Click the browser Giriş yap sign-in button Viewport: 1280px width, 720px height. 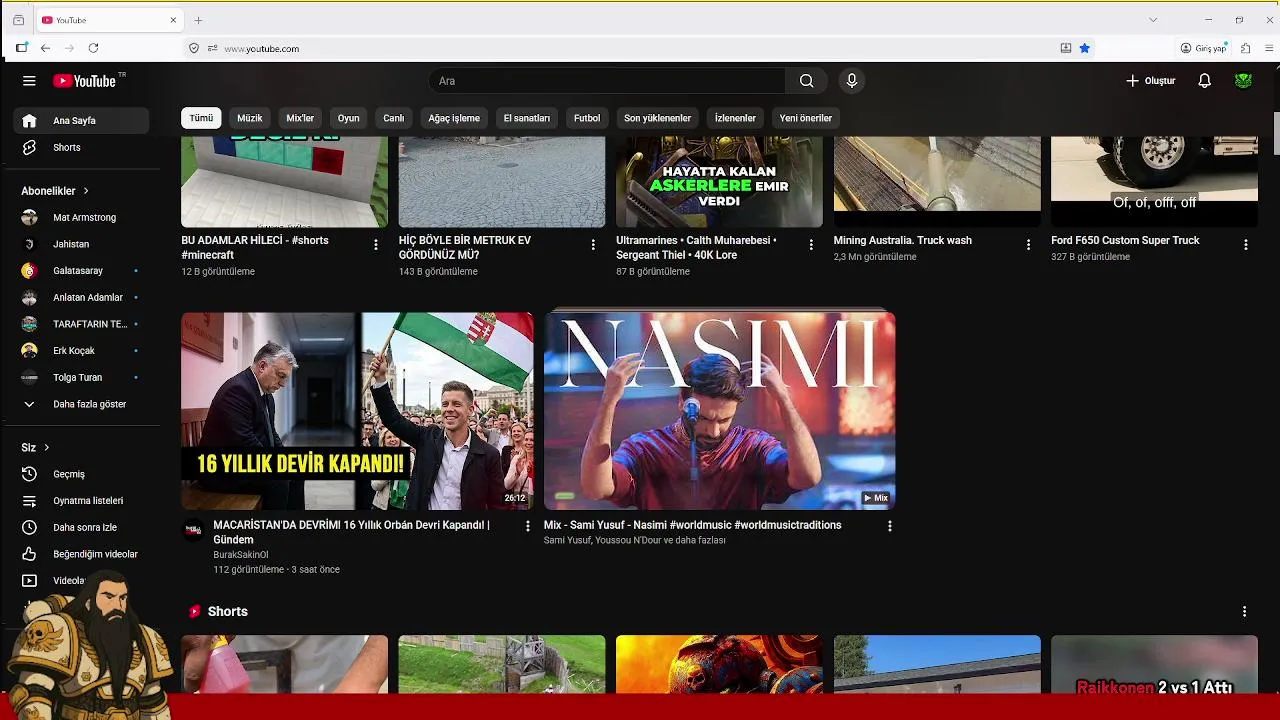click(x=1203, y=48)
